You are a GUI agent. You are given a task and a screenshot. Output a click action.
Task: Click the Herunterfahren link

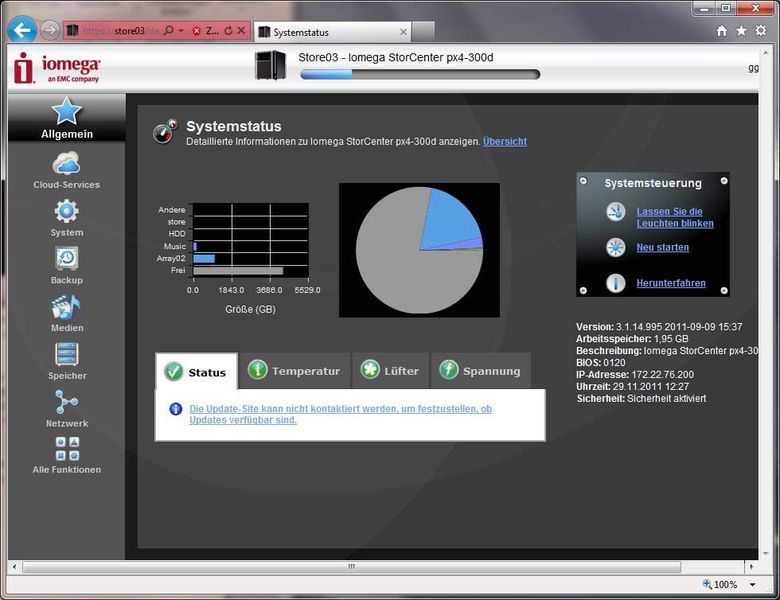coord(671,283)
